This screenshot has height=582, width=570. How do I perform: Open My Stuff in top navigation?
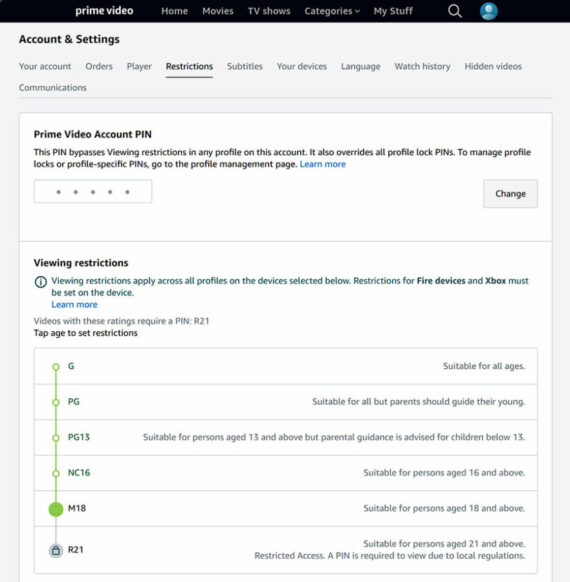point(393,11)
